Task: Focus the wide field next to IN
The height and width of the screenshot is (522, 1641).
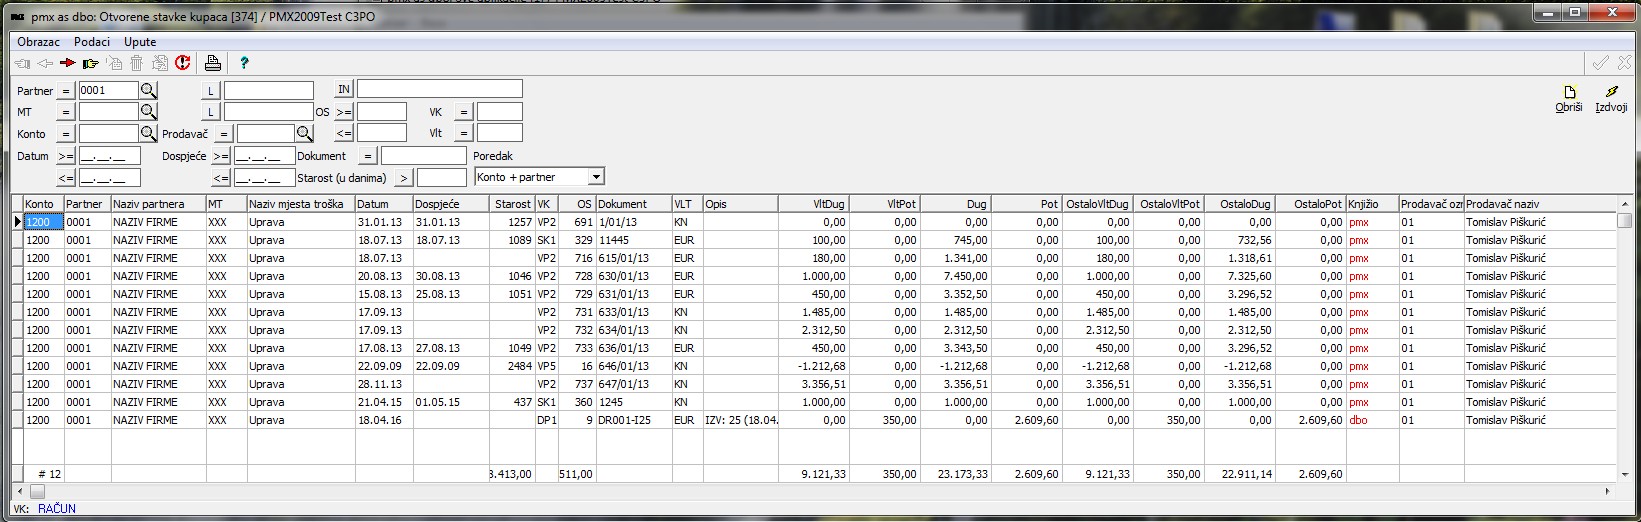Action: pyautogui.click(x=440, y=89)
